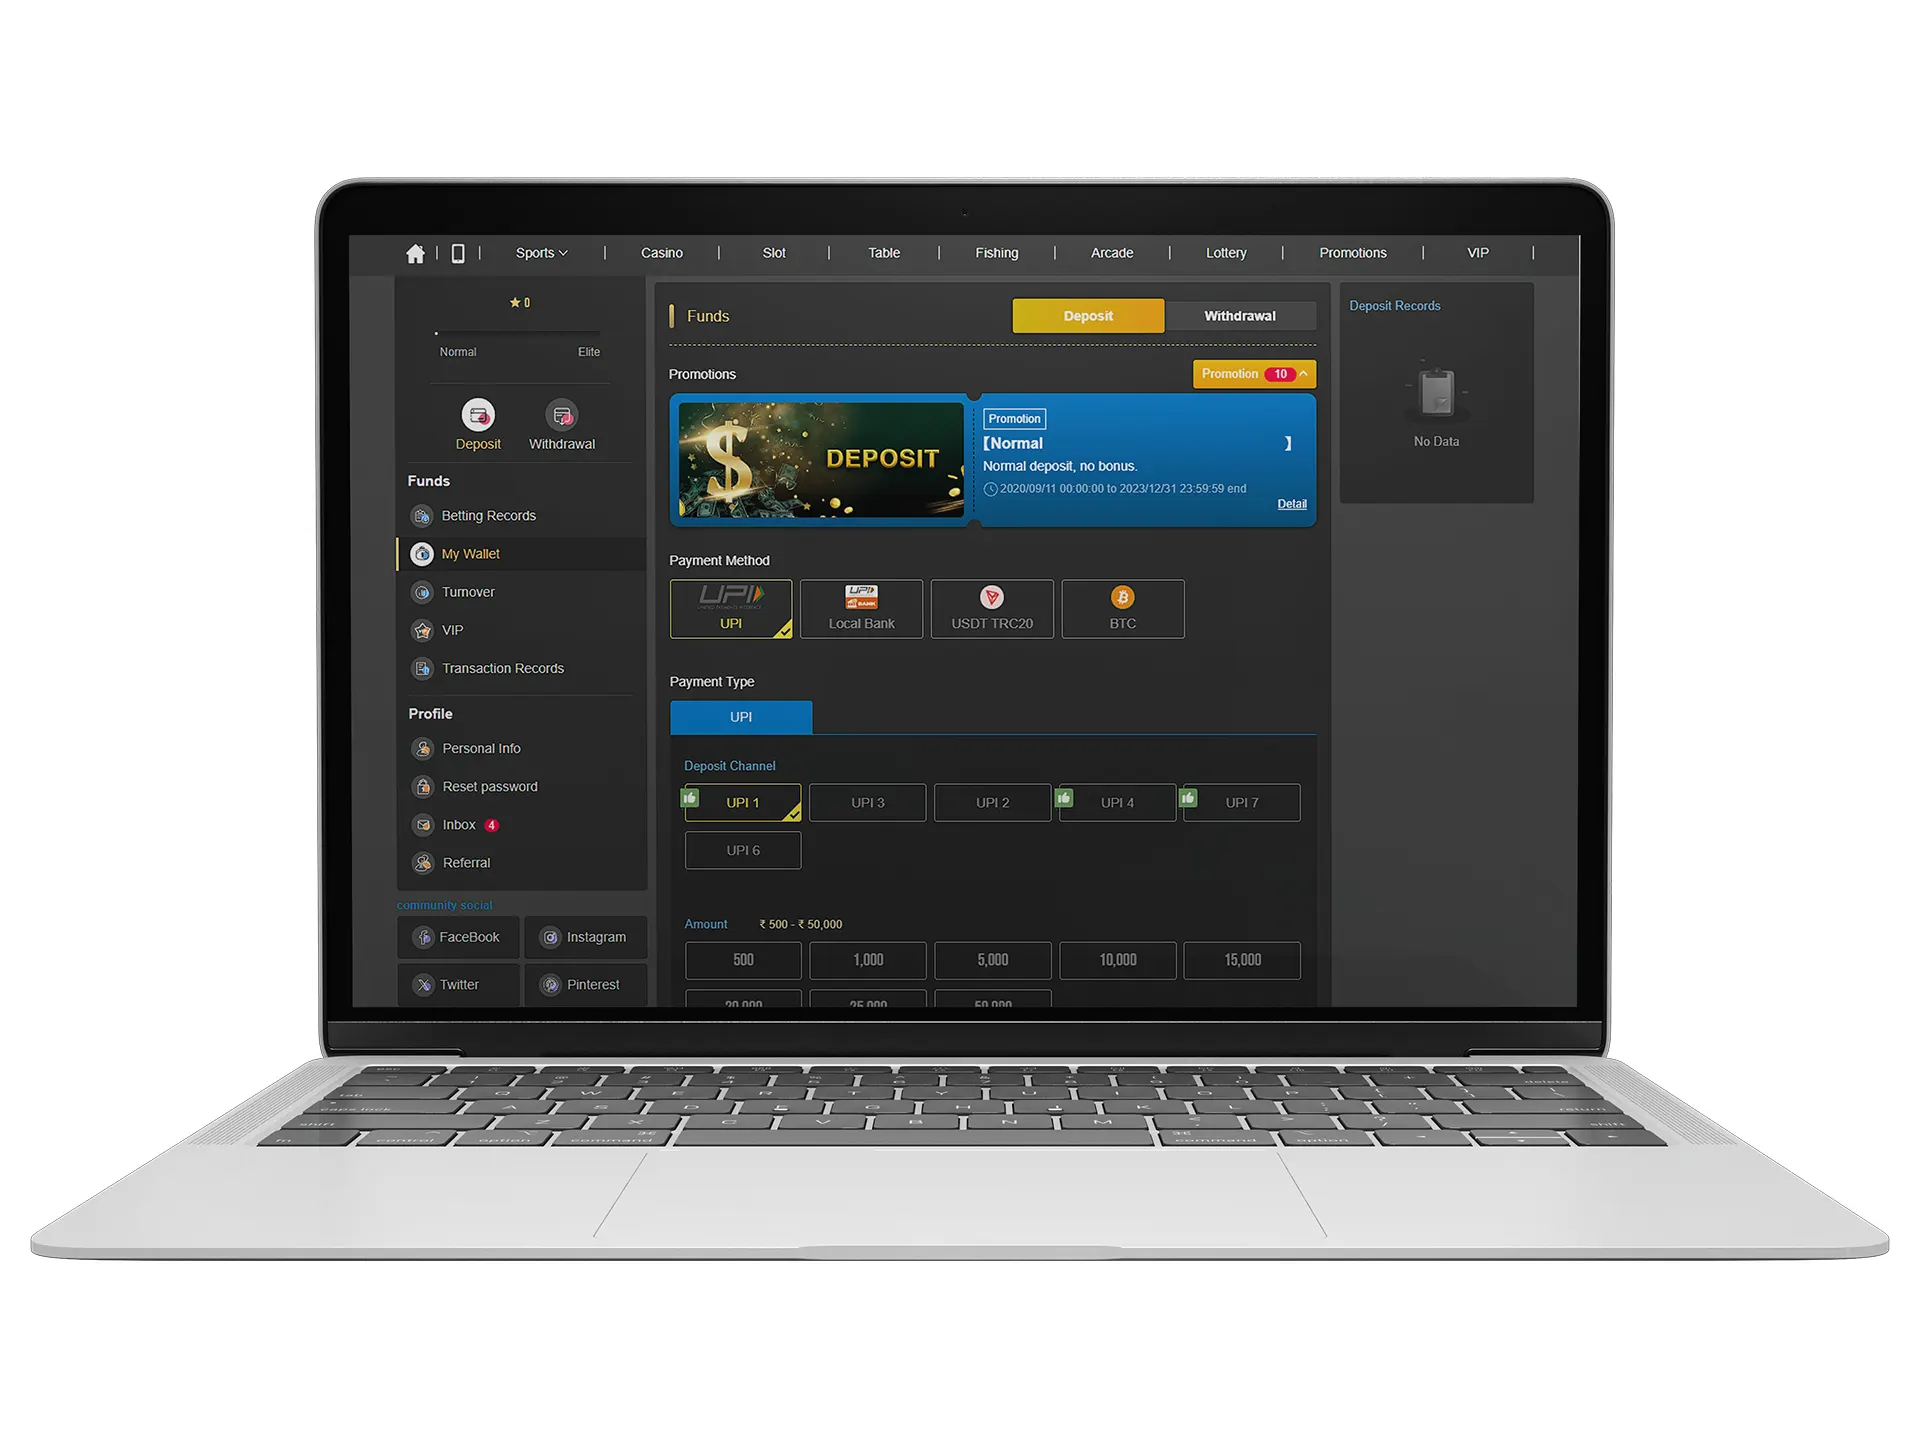This screenshot has width=1920, height=1440.
Task: Expand the Sports dropdown menu
Action: [541, 253]
